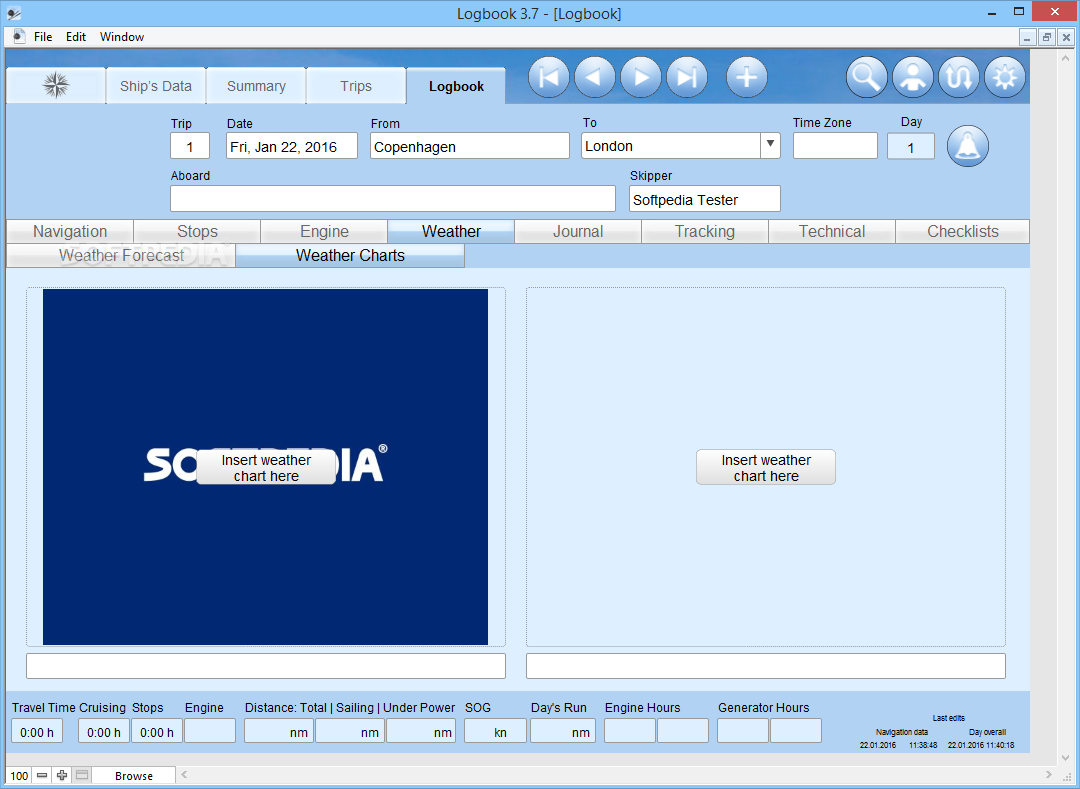This screenshot has width=1080, height=789.
Task: Select the Weather section tab
Action: [x=451, y=231]
